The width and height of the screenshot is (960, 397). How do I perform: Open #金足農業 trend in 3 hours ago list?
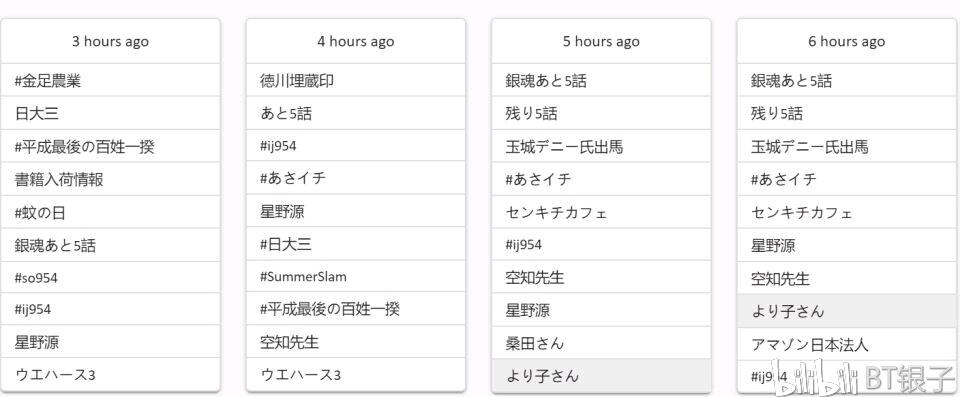pos(110,80)
